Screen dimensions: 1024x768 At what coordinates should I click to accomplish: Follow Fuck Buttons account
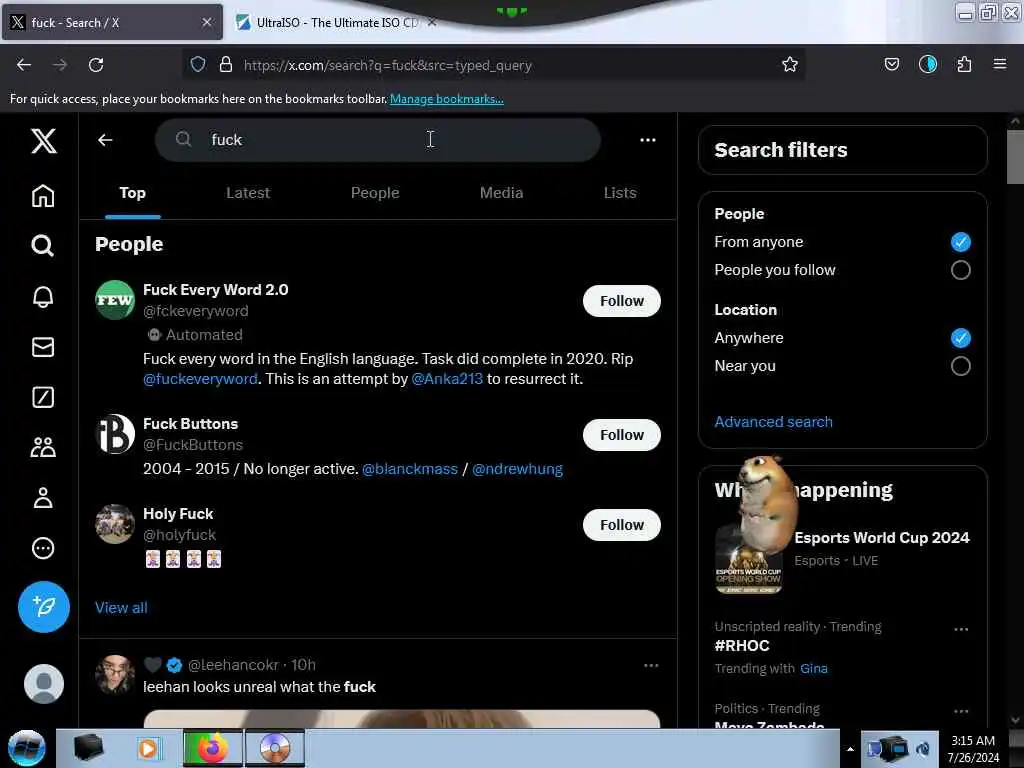click(x=622, y=435)
